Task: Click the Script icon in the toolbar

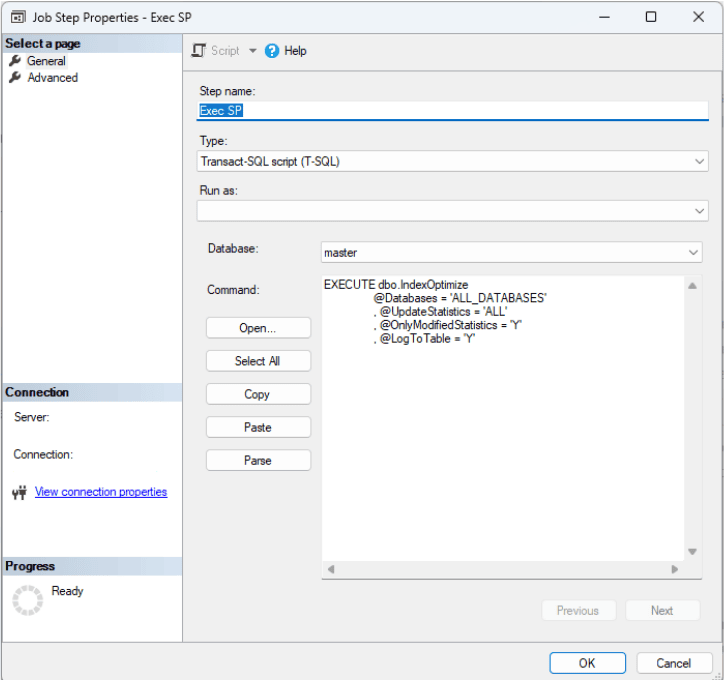Action: click(199, 50)
